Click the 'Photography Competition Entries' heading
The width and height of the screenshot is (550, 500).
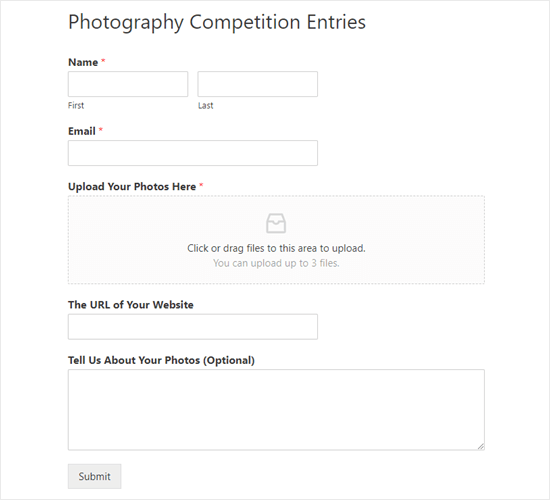tap(217, 22)
